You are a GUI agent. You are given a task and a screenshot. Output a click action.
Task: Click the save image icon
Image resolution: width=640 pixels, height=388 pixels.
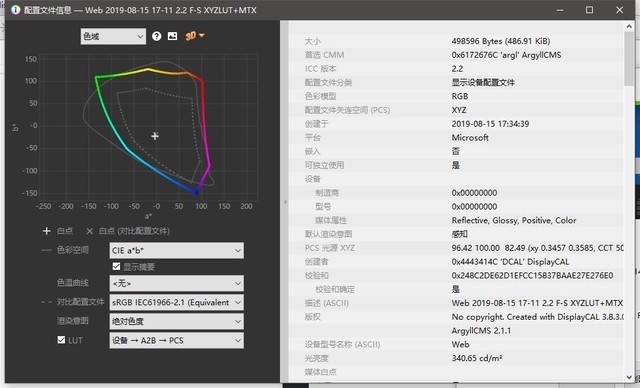click(x=173, y=36)
